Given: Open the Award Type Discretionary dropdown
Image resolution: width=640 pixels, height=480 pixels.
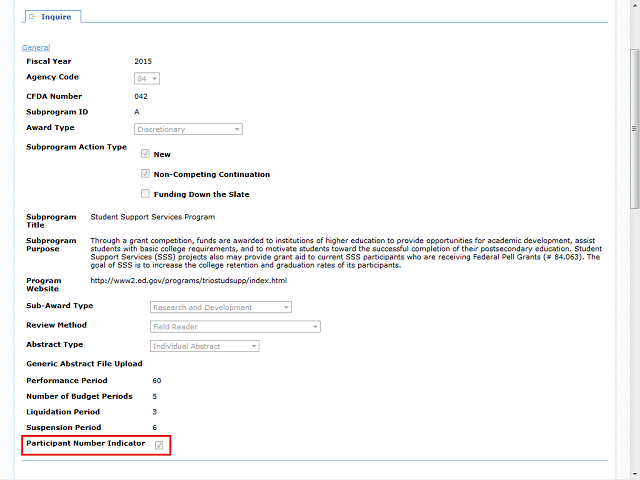Looking at the screenshot, I should (x=188, y=129).
